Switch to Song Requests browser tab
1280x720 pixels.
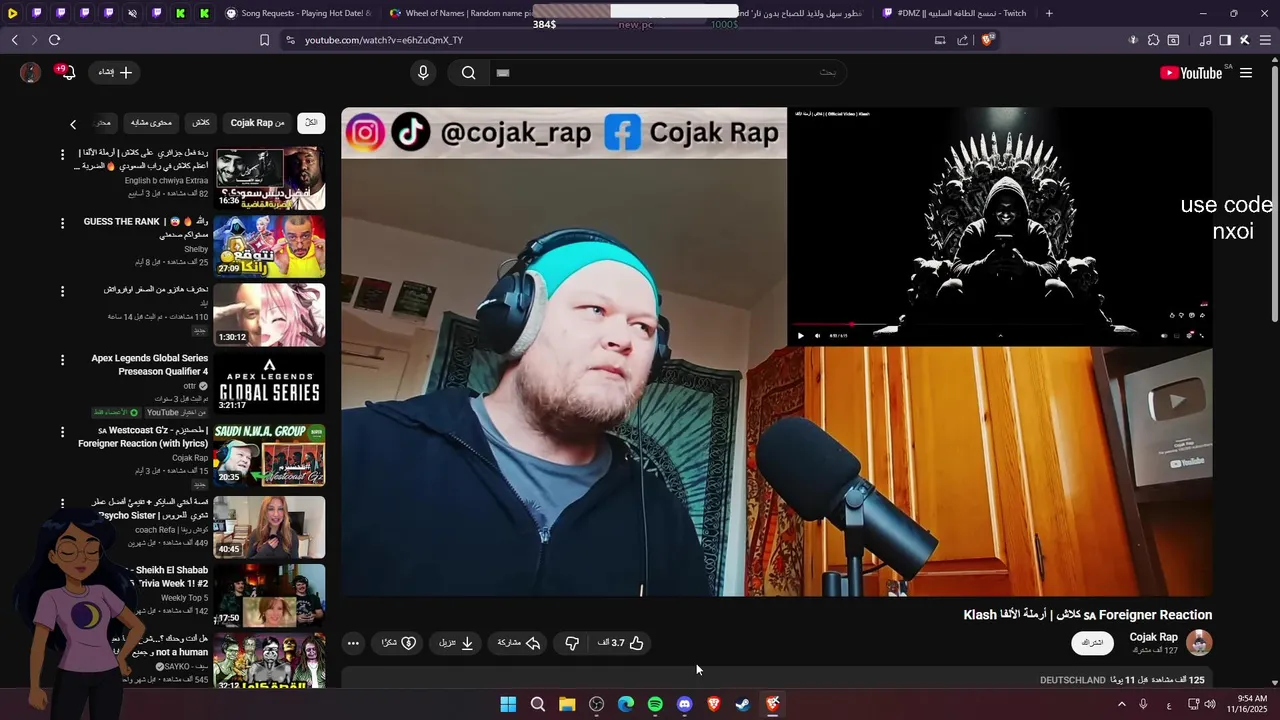[298, 13]
